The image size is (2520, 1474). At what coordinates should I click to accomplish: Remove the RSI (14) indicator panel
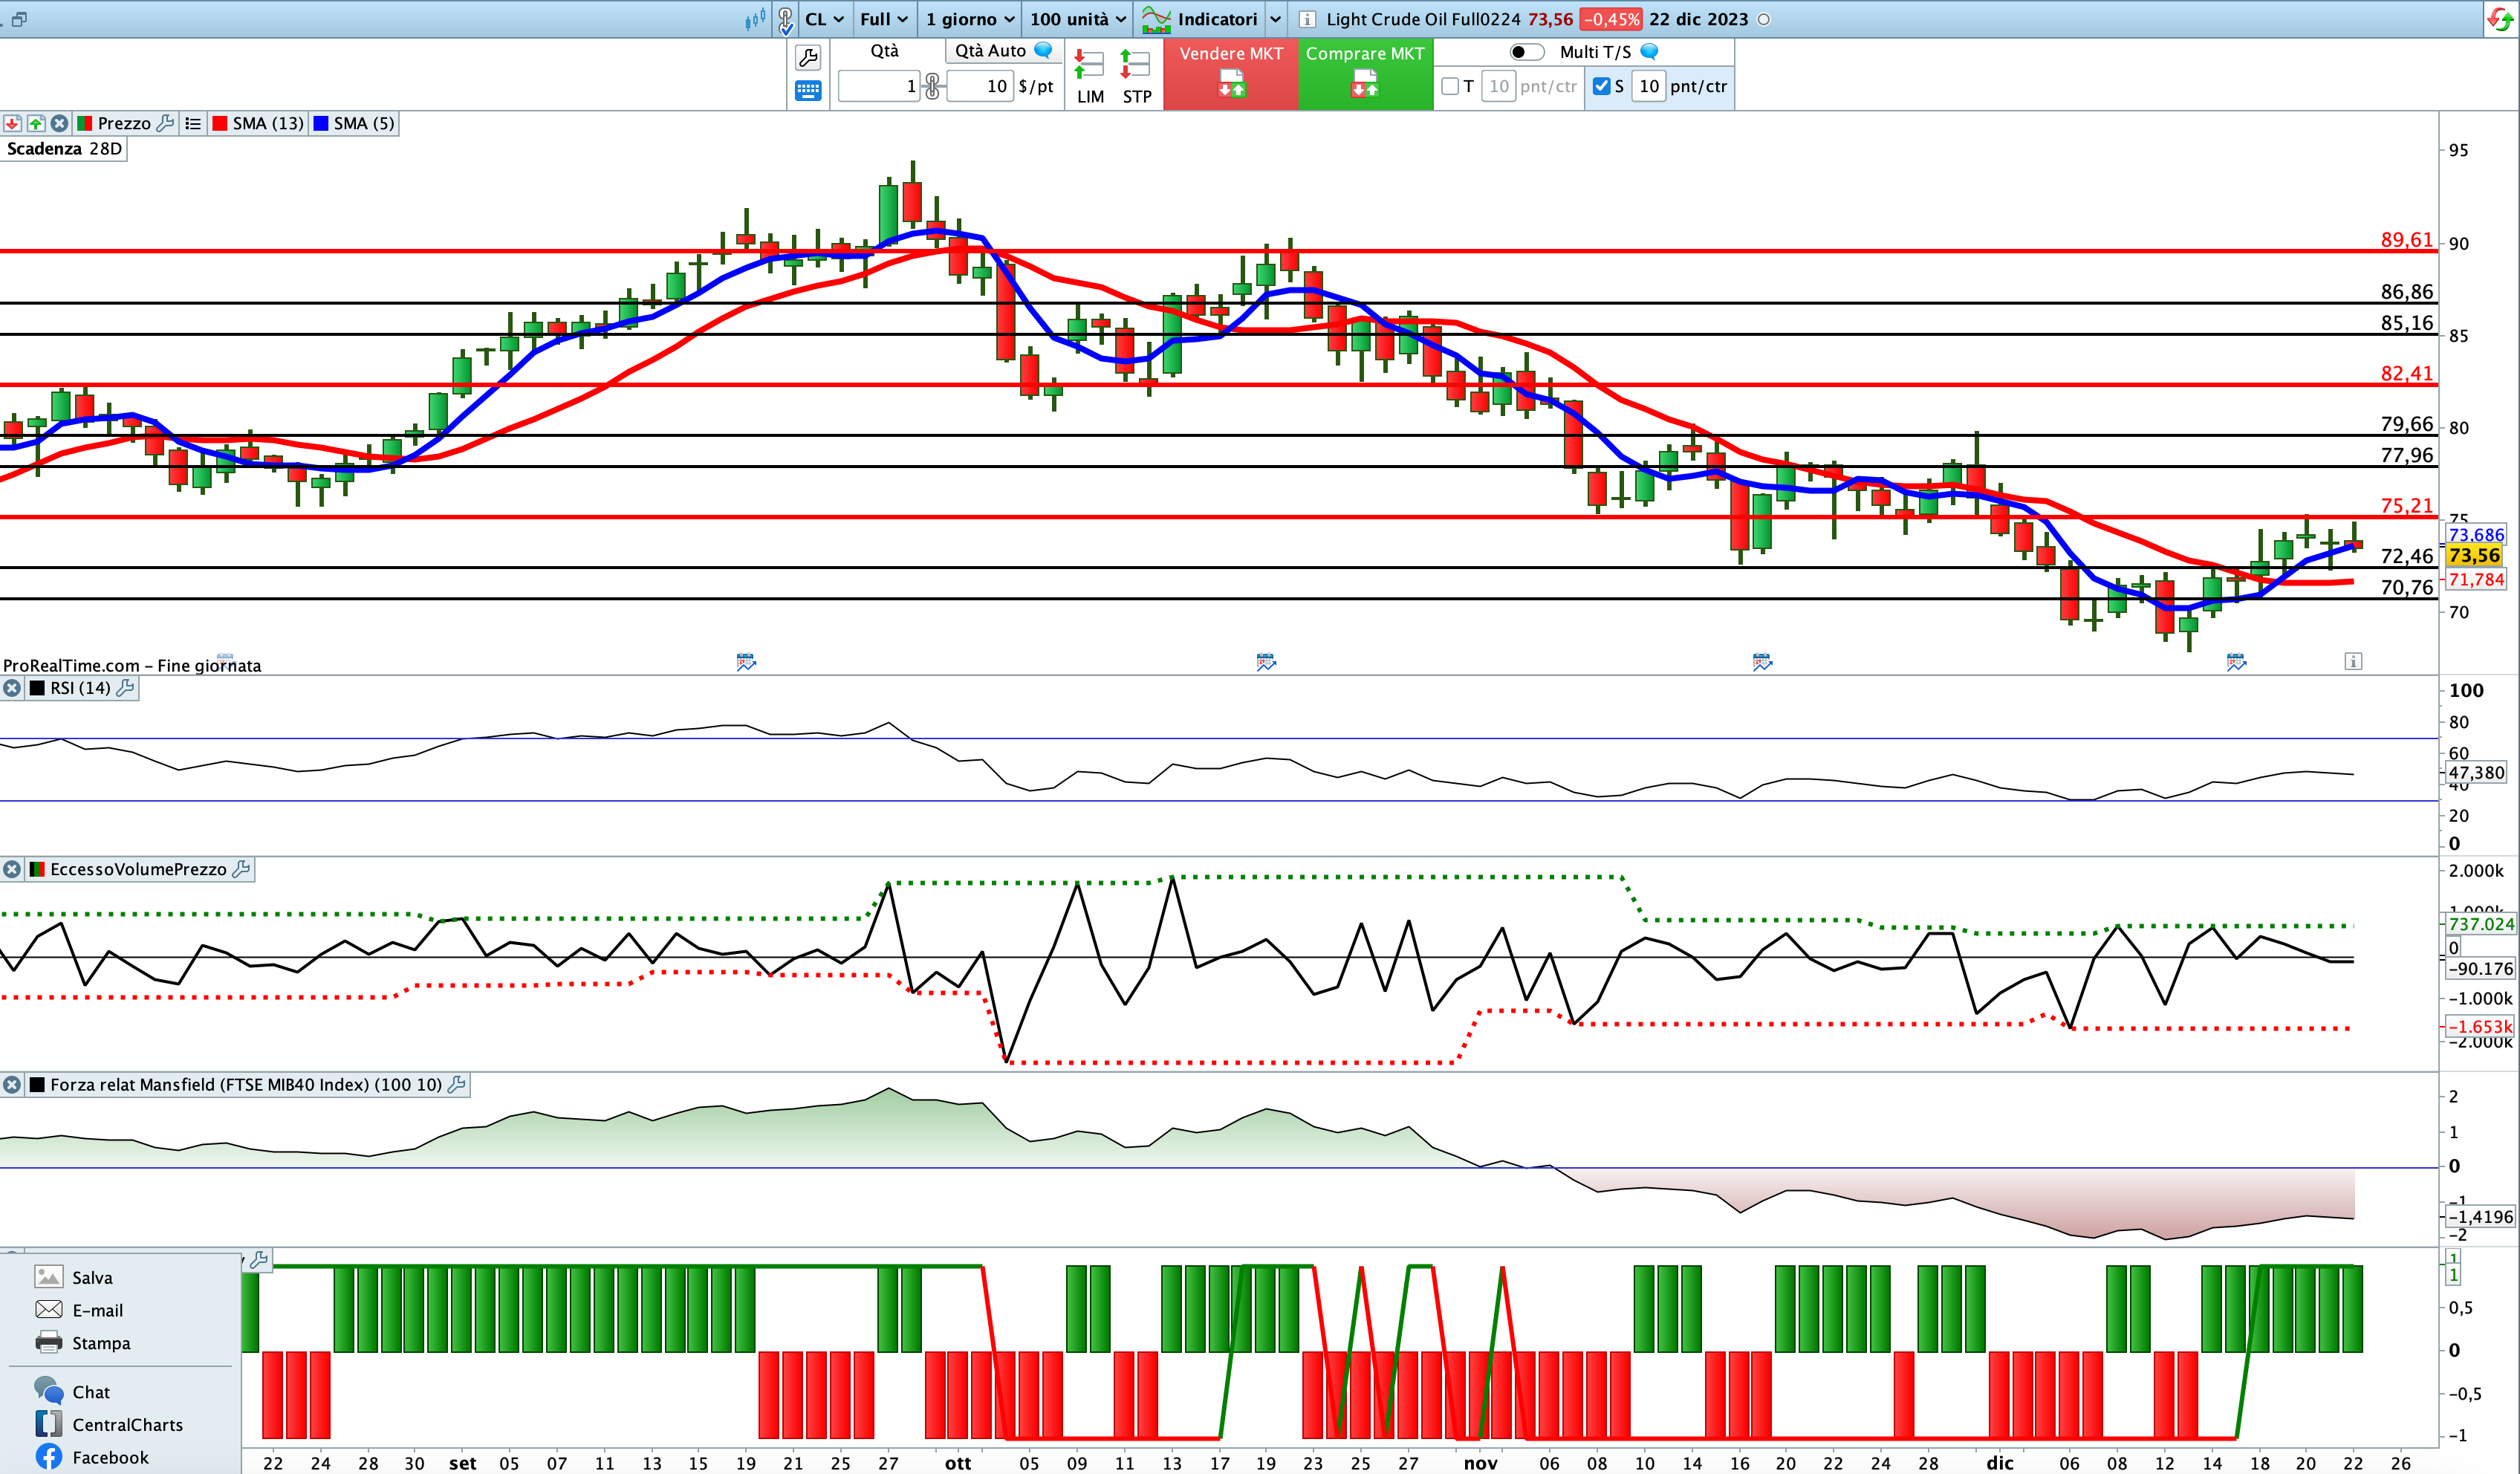[12, 688]
